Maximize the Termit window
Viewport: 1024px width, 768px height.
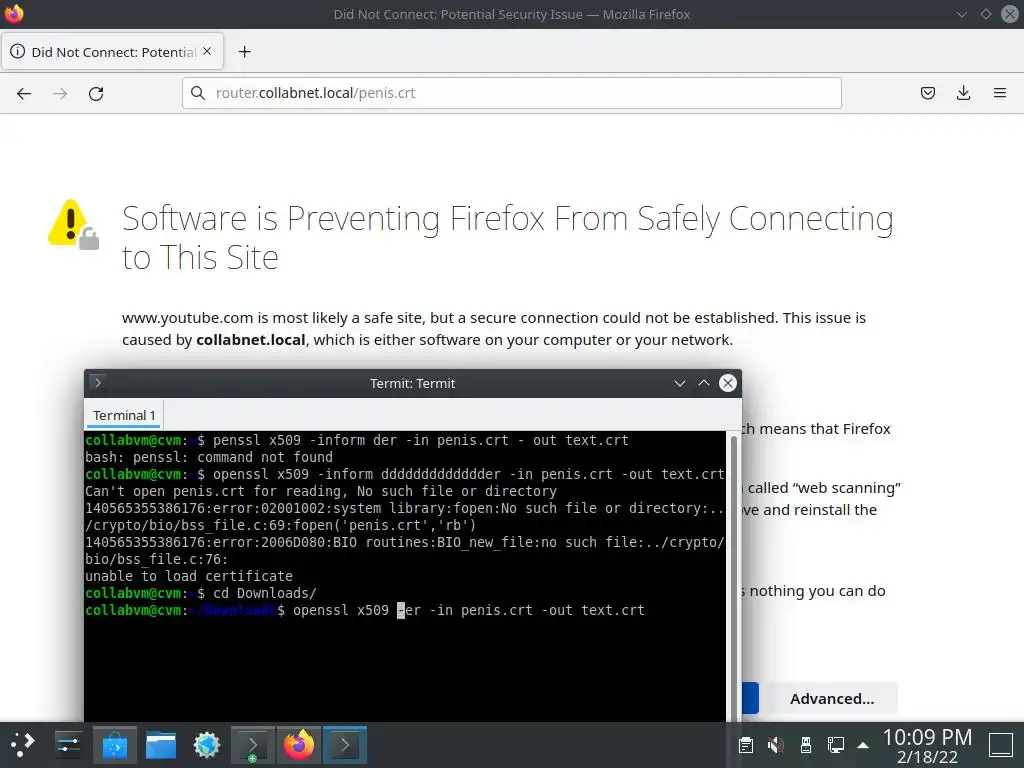coord(704,383)
